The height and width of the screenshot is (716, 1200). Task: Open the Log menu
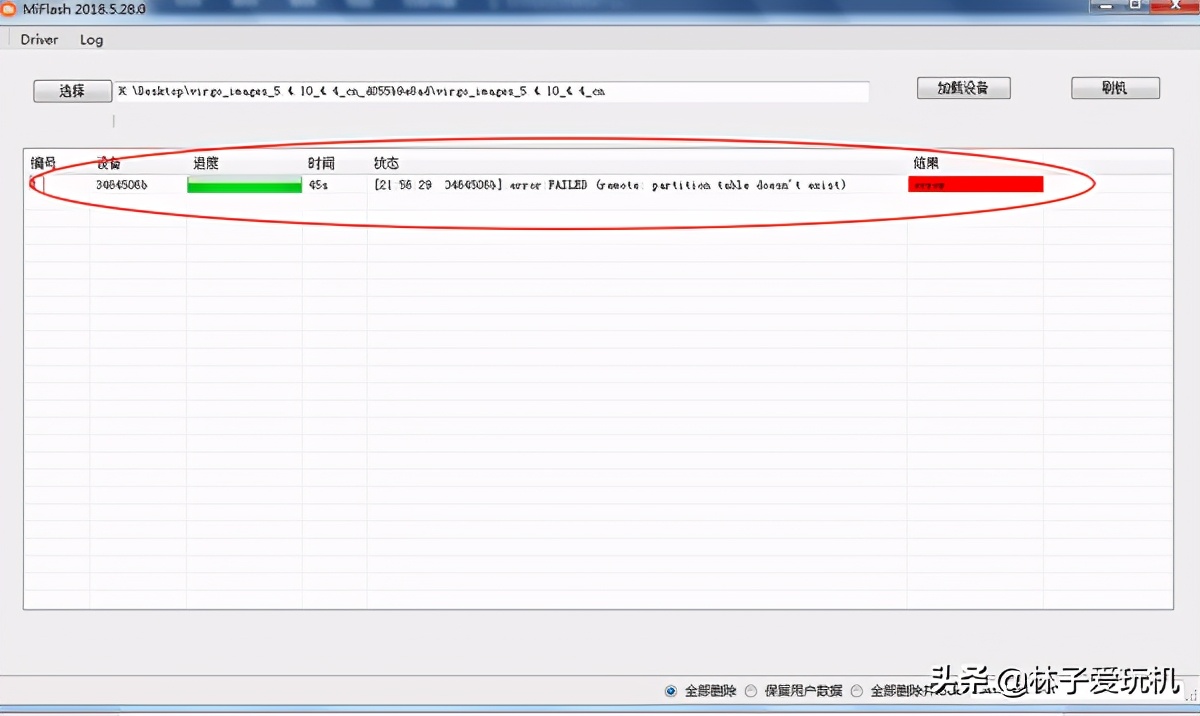click(91, 40)
